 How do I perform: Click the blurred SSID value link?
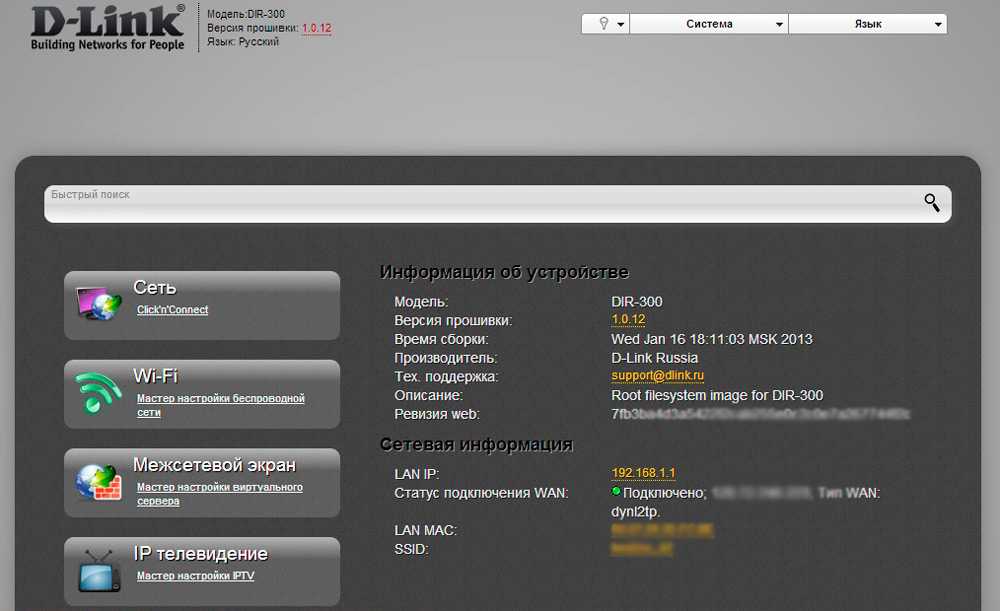[642, 548]
